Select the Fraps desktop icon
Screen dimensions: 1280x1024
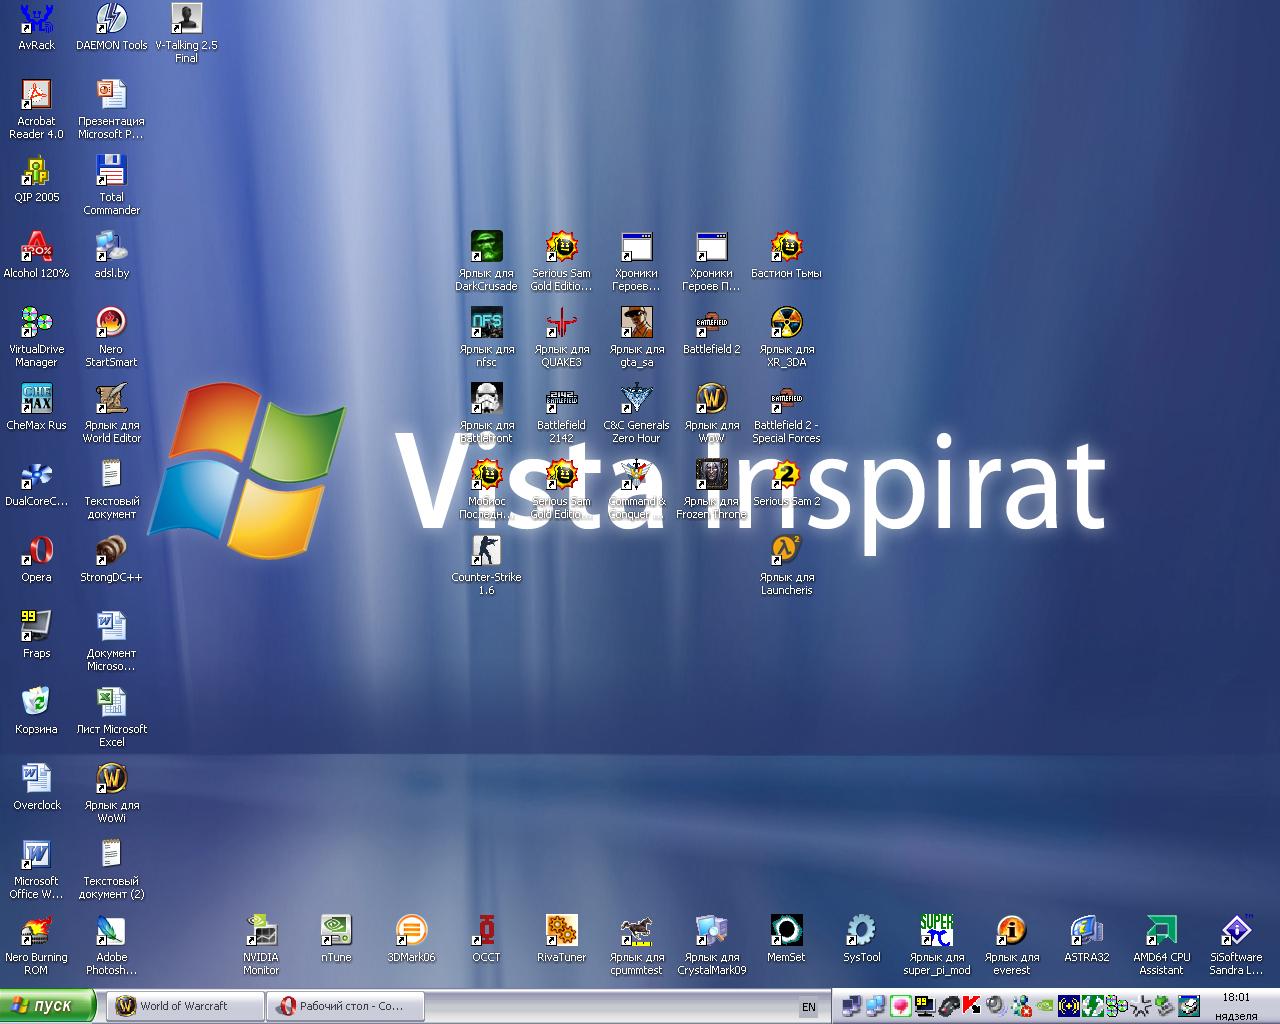(36, 626)
